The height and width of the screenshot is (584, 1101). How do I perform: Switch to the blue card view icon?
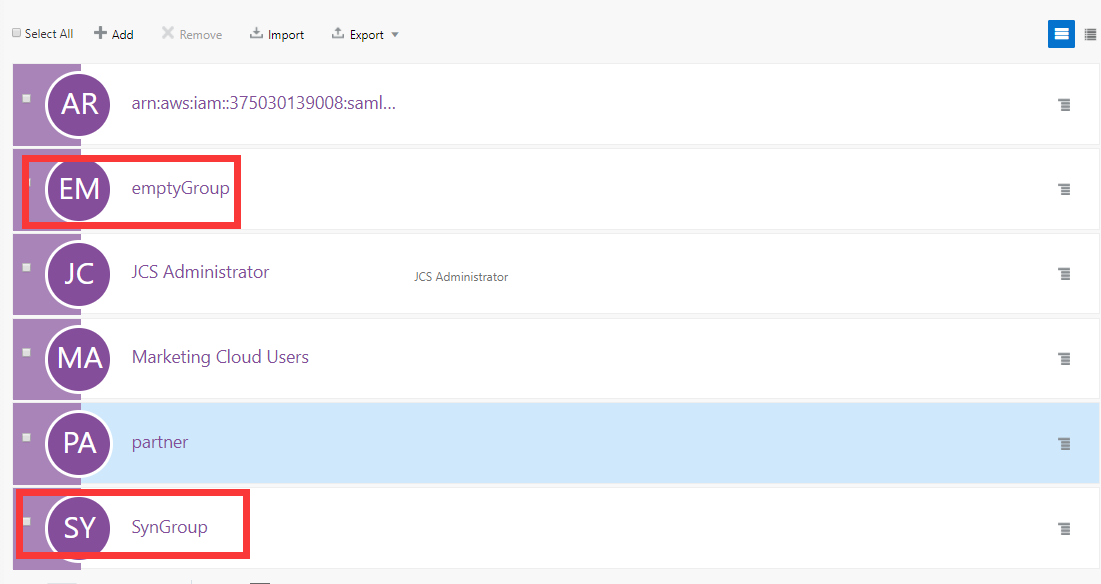[x=1061, y=34]
